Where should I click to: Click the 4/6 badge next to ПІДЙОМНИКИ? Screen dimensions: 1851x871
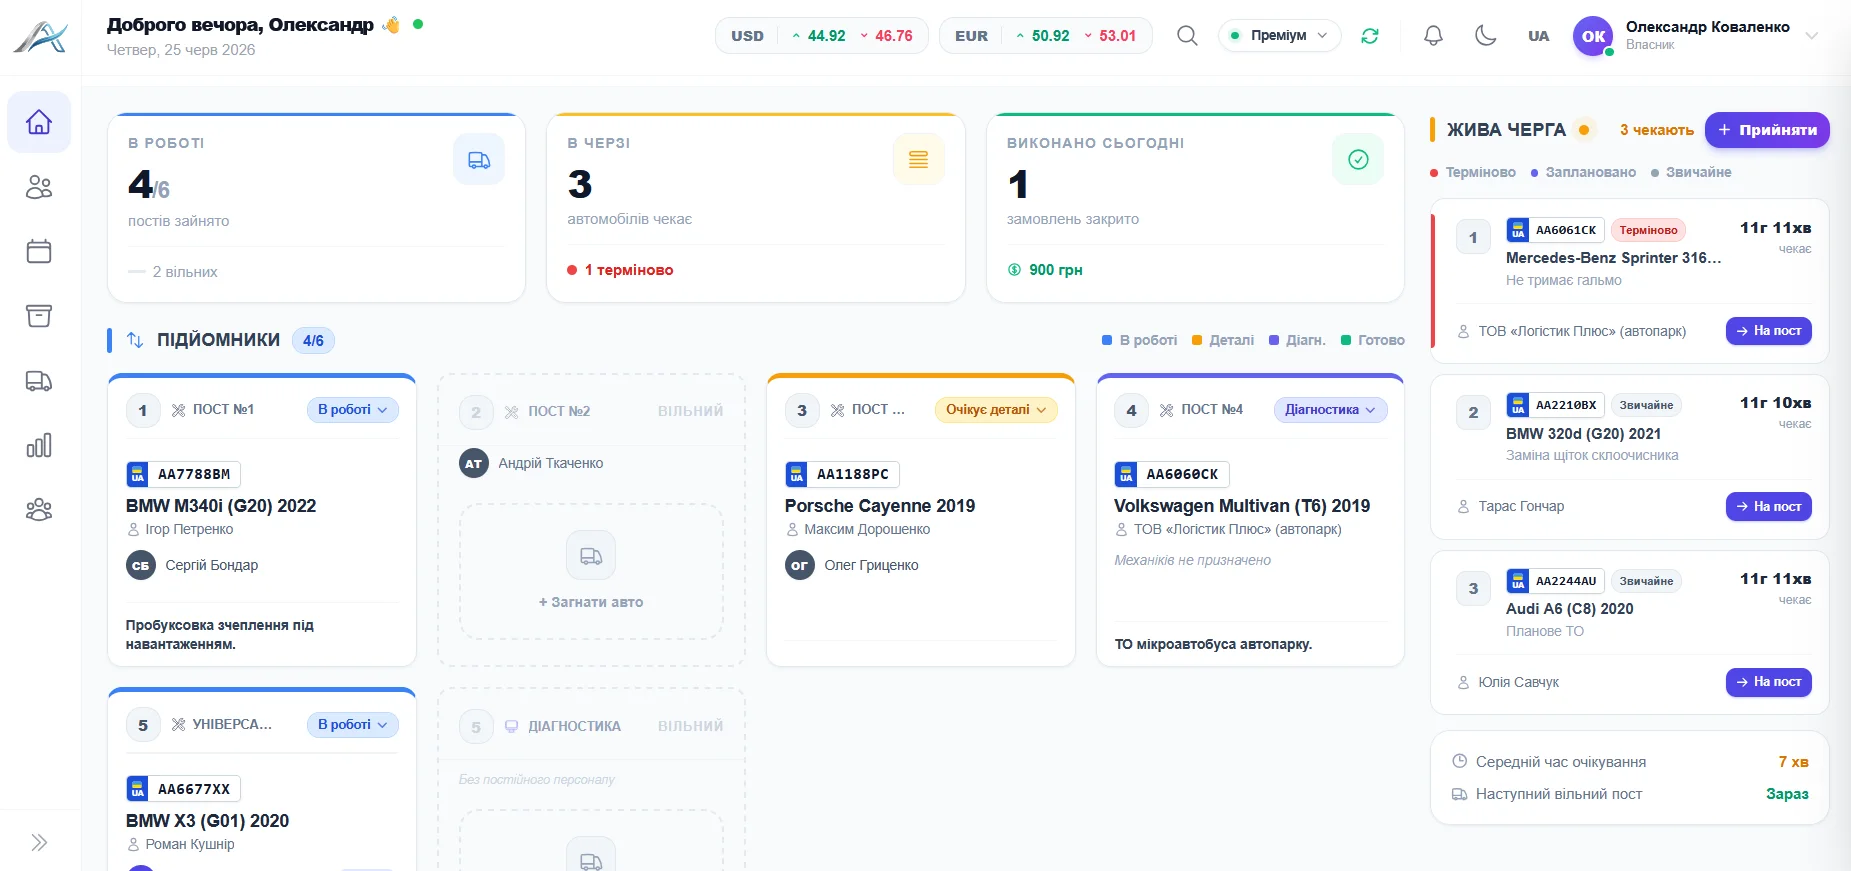(313, 340)
